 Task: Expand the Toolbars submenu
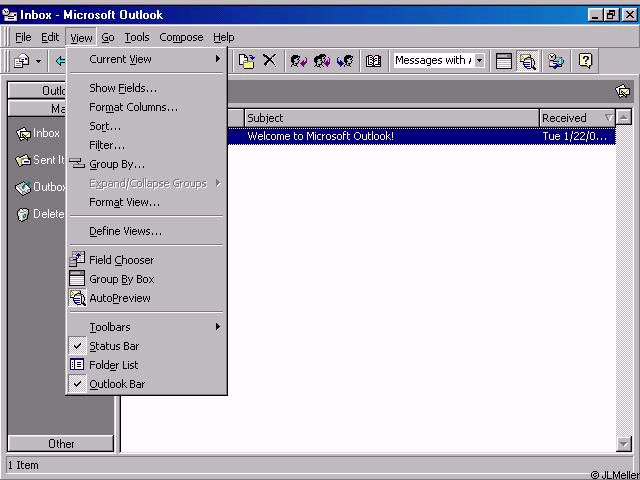[x=147, y=327]
